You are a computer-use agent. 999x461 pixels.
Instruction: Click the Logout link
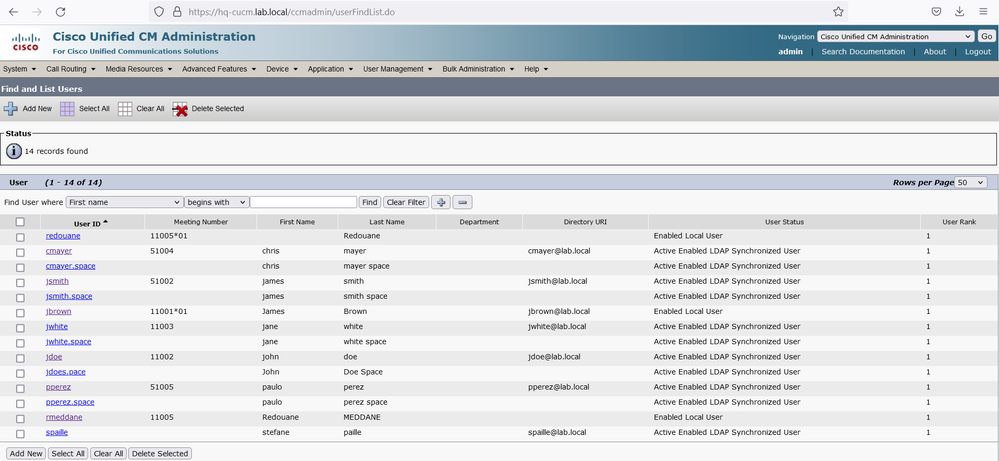pyautogui.click(x=978, y=52)
